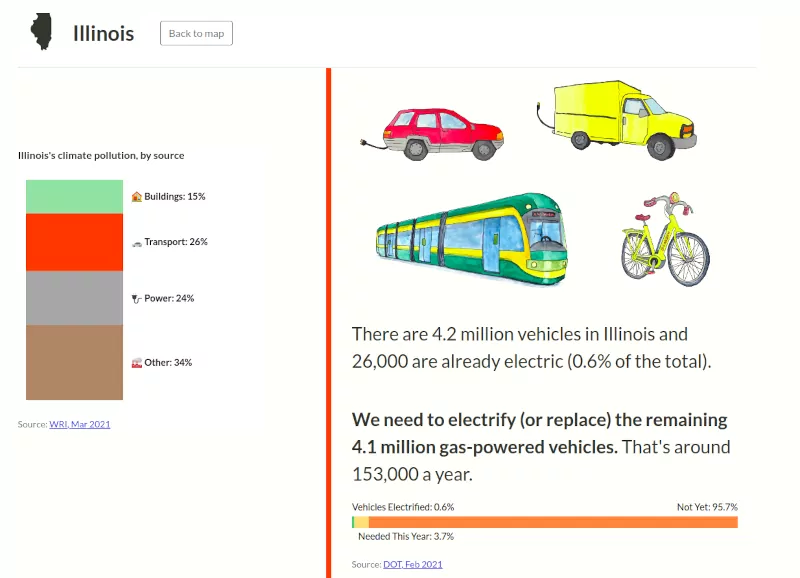Viewport: 800px width, 578px height.
Task: Click the plug icon beside Power: 24%
Action: pos(137,299)
